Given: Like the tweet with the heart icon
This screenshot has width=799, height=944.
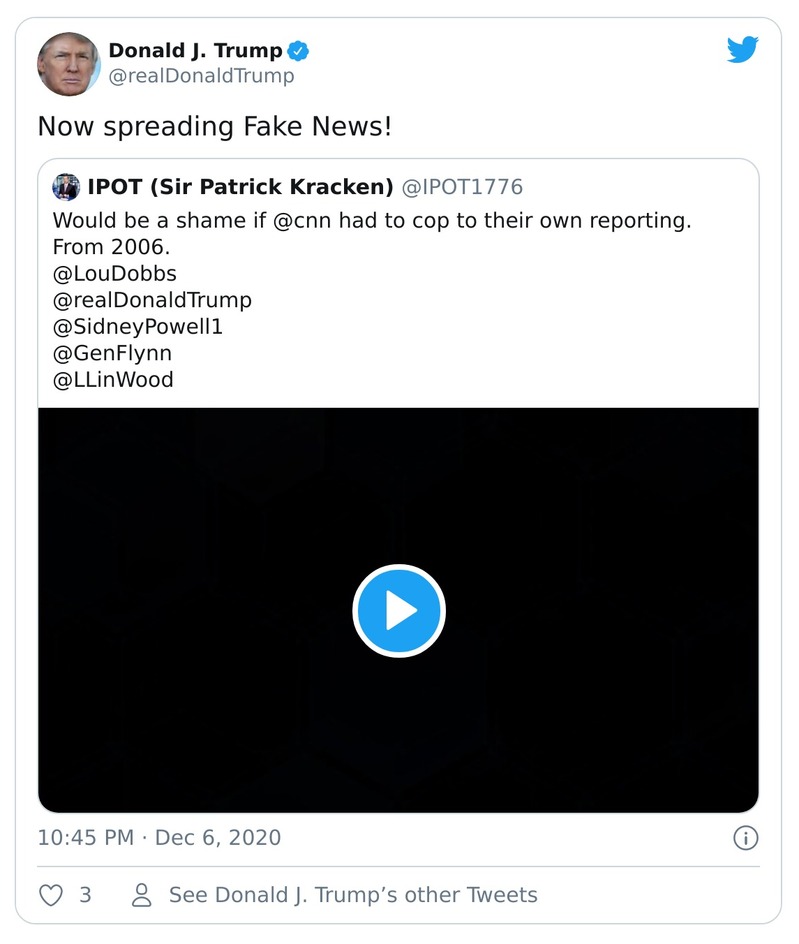Looking at the screenshot, I should 51,895.
